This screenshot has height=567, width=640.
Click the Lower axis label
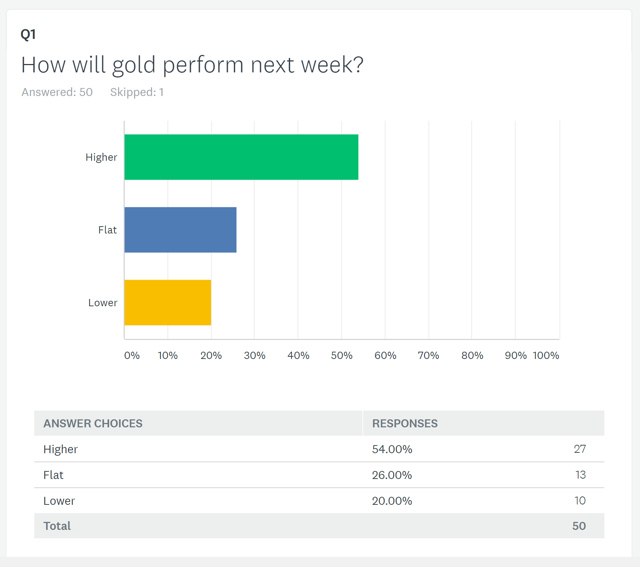pyautogui.click(x=103, y=302)
